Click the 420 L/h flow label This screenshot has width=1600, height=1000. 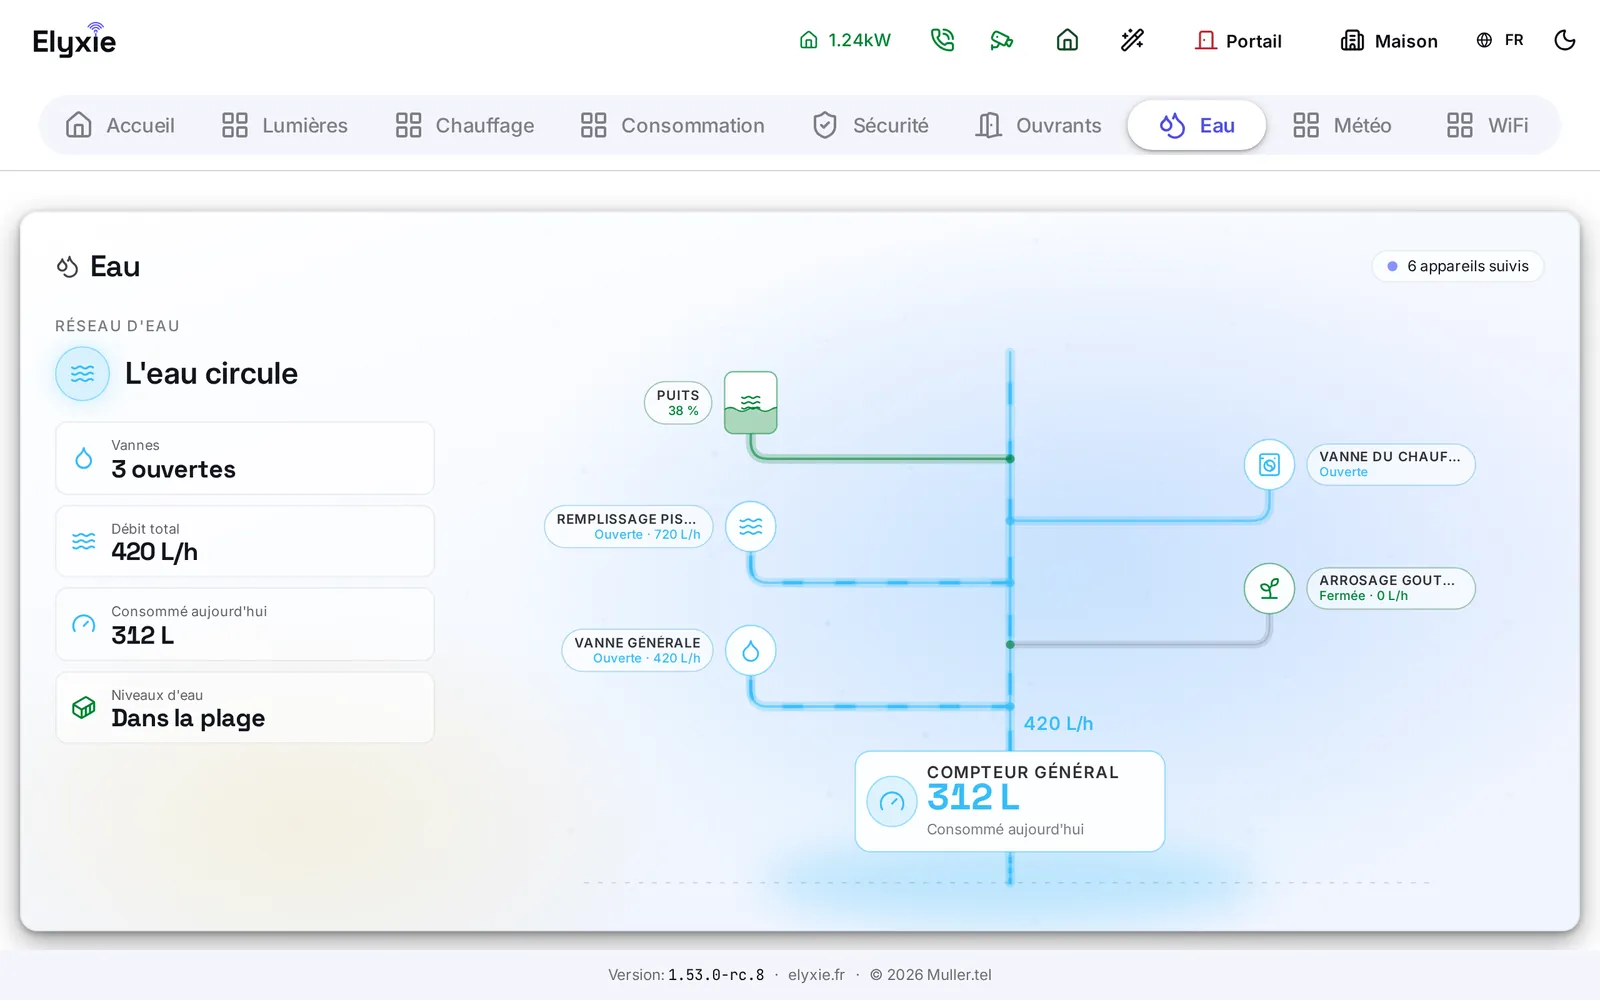(1058, 724)
